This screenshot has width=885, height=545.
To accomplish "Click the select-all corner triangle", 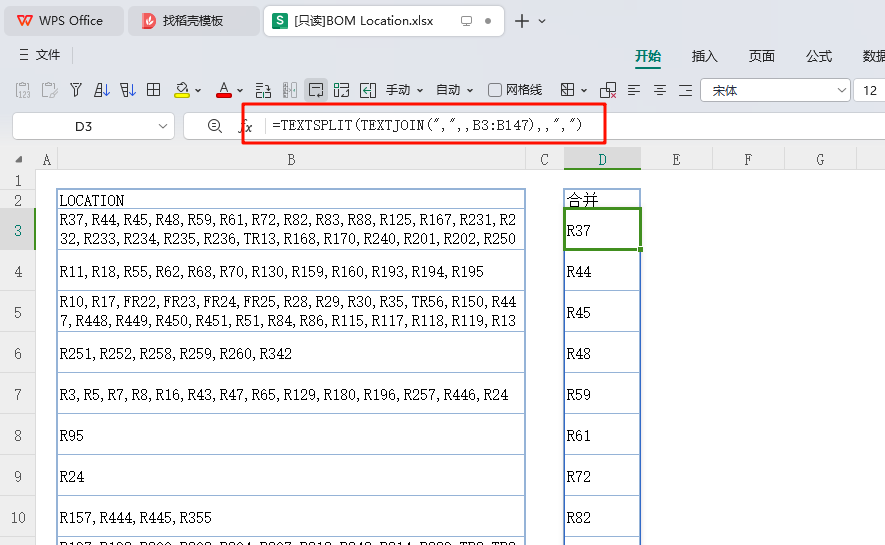I will click(19, 160).
